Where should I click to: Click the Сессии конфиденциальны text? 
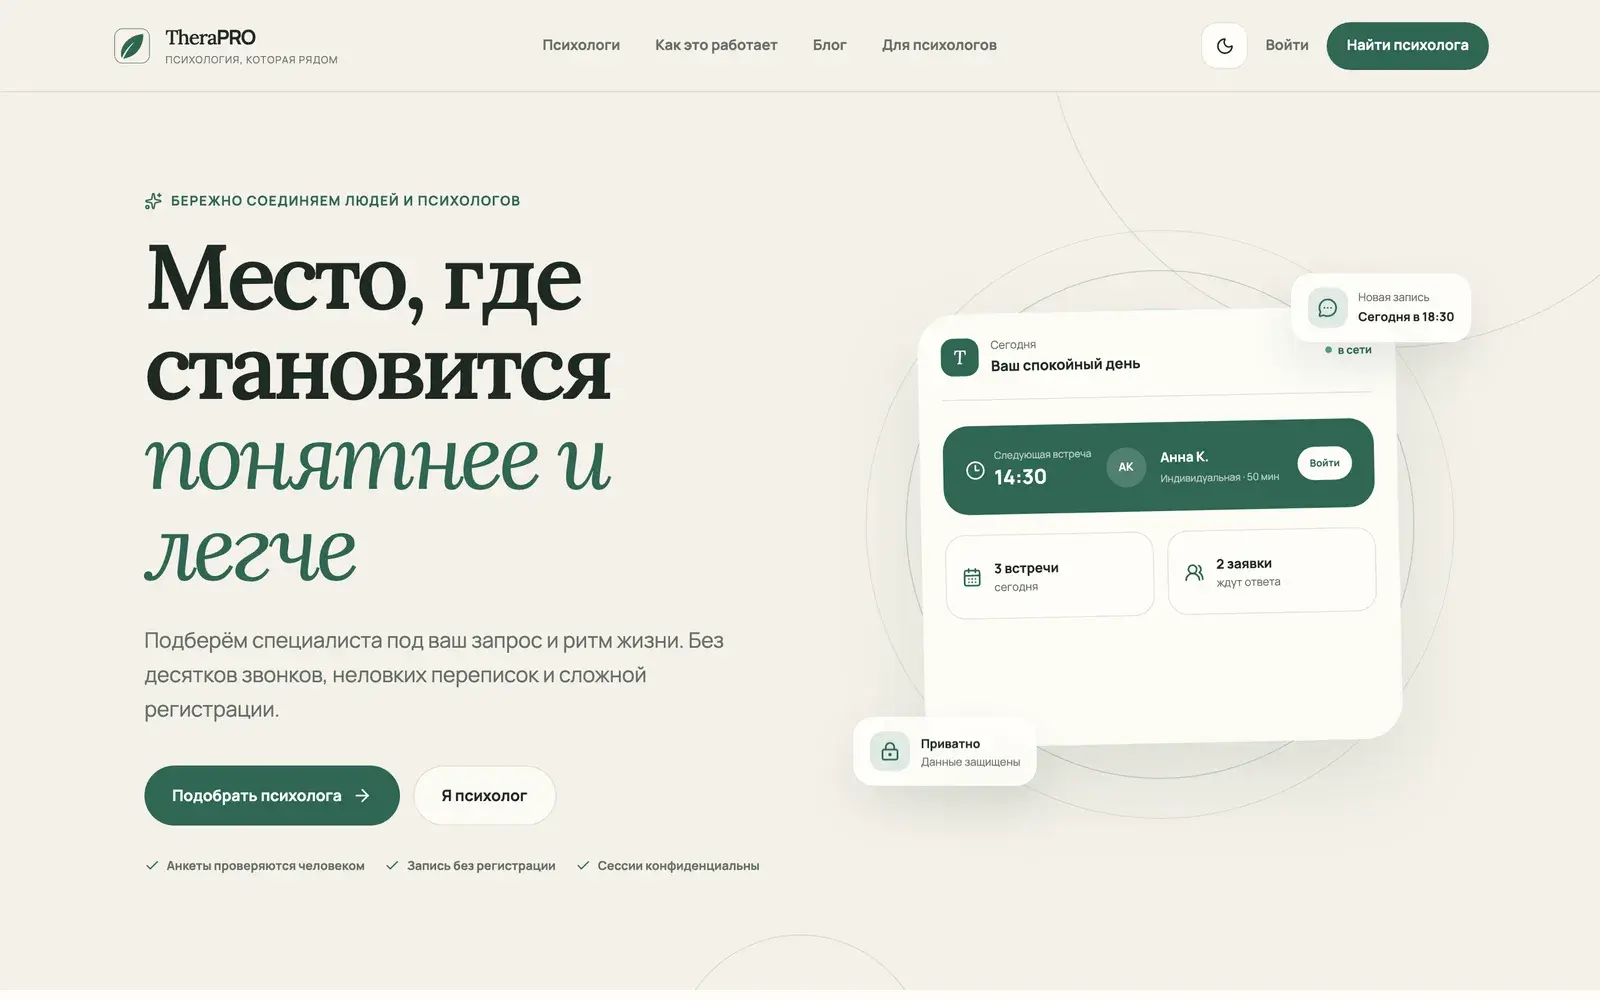click(x=678, y=866)
